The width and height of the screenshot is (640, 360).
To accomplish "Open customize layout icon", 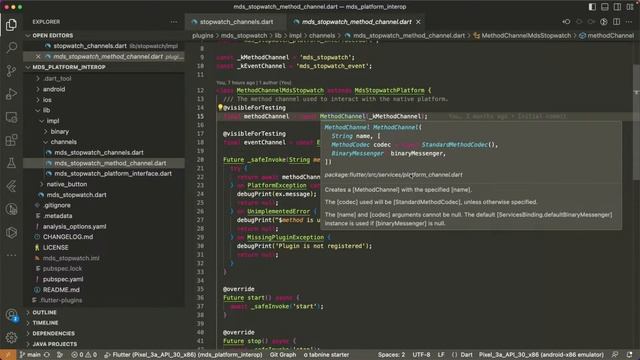I will coord(630,7).
